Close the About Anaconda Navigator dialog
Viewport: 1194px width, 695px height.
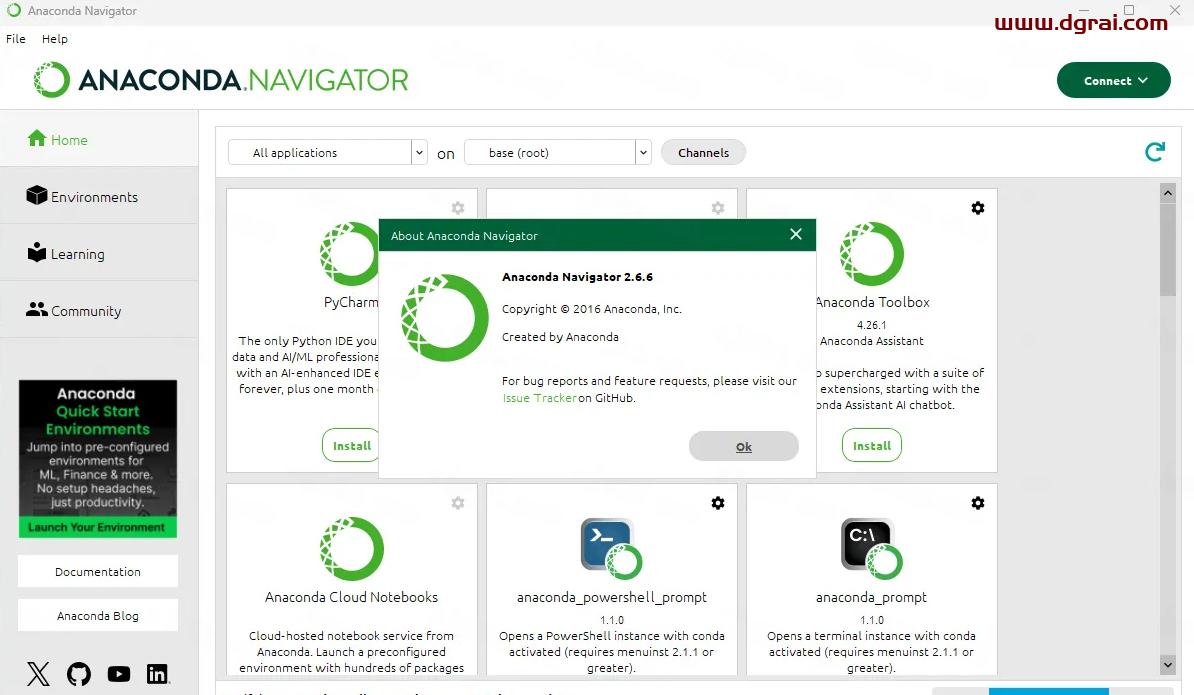[x=796, y=234]
